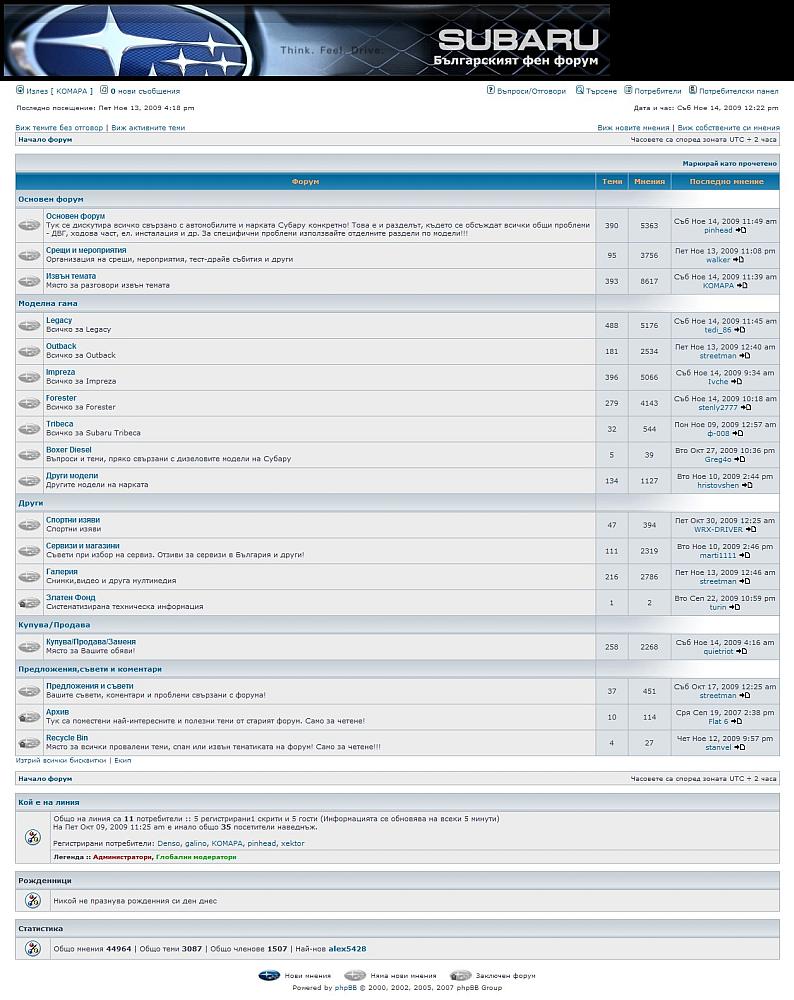This screenshot has height=1000, width=794.
Task: Open the Основен форум category heading
Action: (x=51, y=200)
